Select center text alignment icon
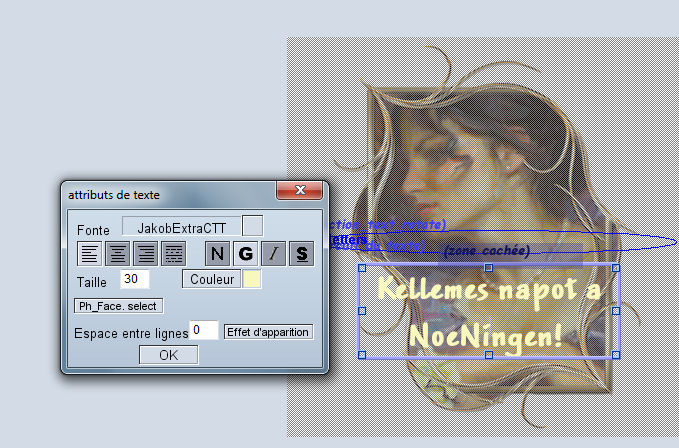This screenshot has width=679, height=448. pyautogui.click(x=118, y=254)
